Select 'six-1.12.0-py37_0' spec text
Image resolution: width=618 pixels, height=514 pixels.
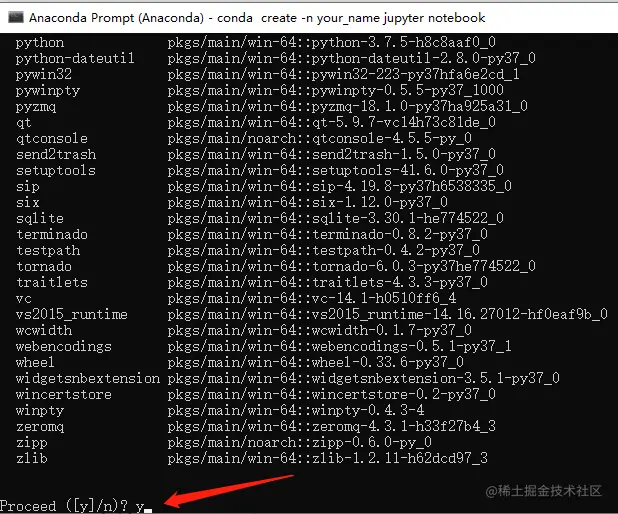380,202
